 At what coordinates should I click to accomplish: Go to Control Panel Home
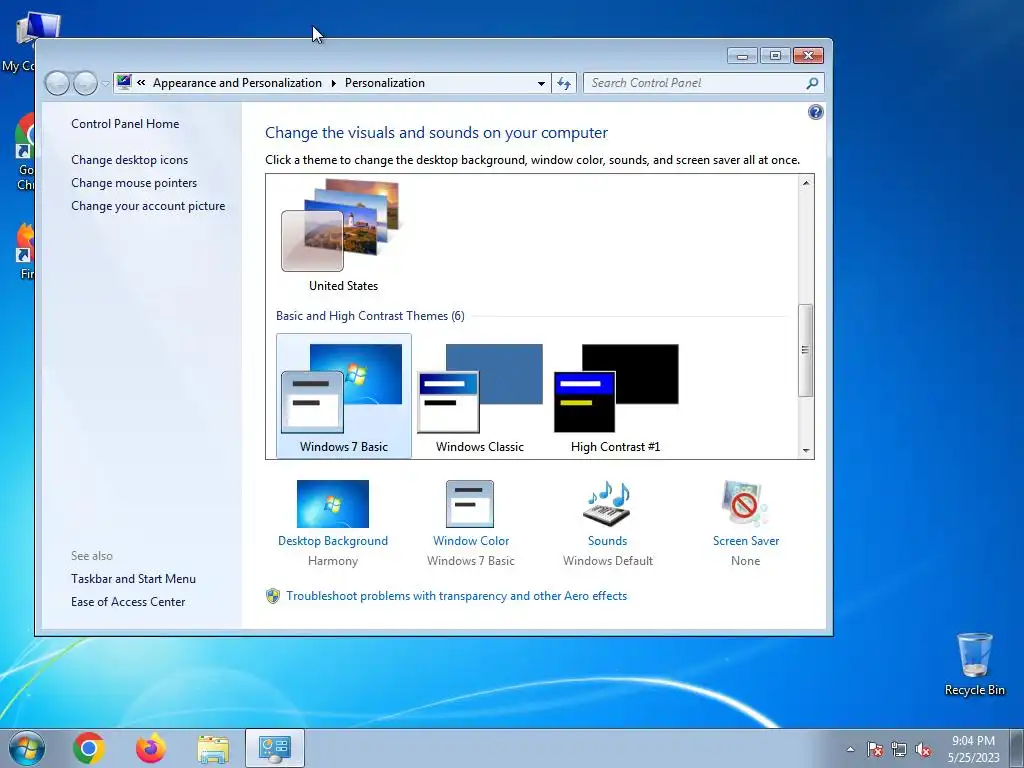[x=125, y=123]
